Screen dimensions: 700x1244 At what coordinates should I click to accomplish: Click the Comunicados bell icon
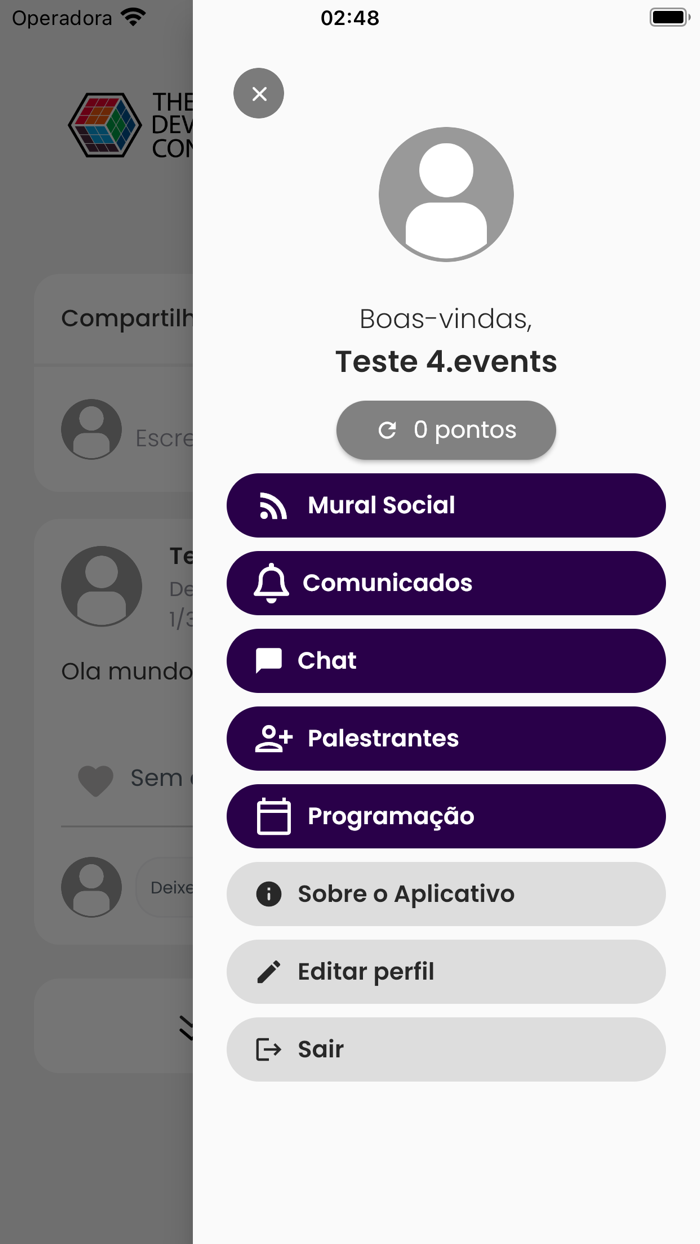(x=271, y=583)
